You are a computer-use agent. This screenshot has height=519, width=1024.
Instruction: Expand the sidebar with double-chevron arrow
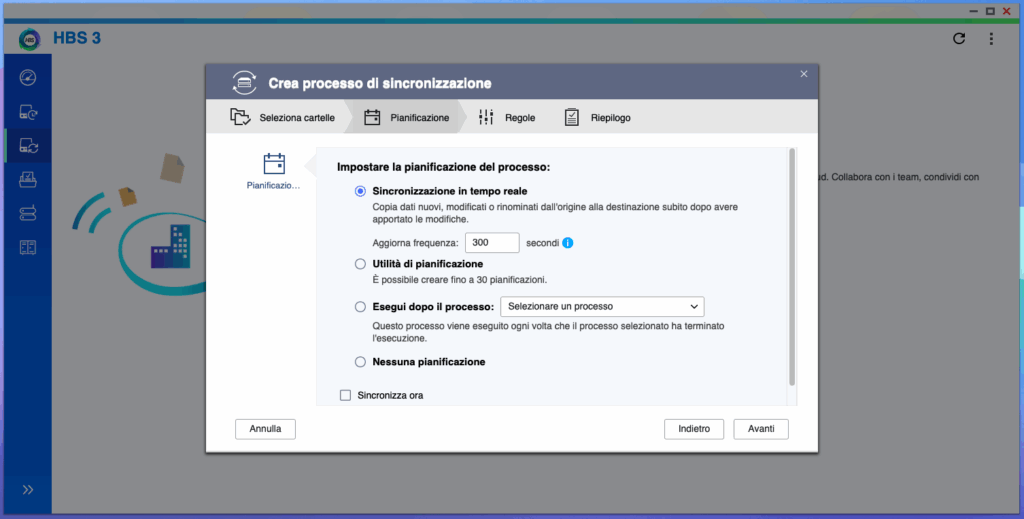28,489
